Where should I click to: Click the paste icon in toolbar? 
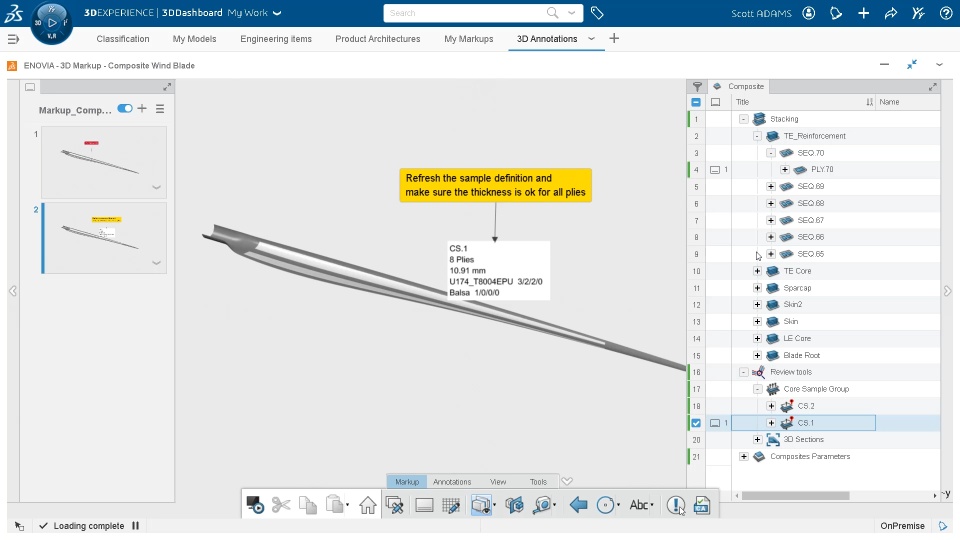pyautogui.click(x=334, y=505)
